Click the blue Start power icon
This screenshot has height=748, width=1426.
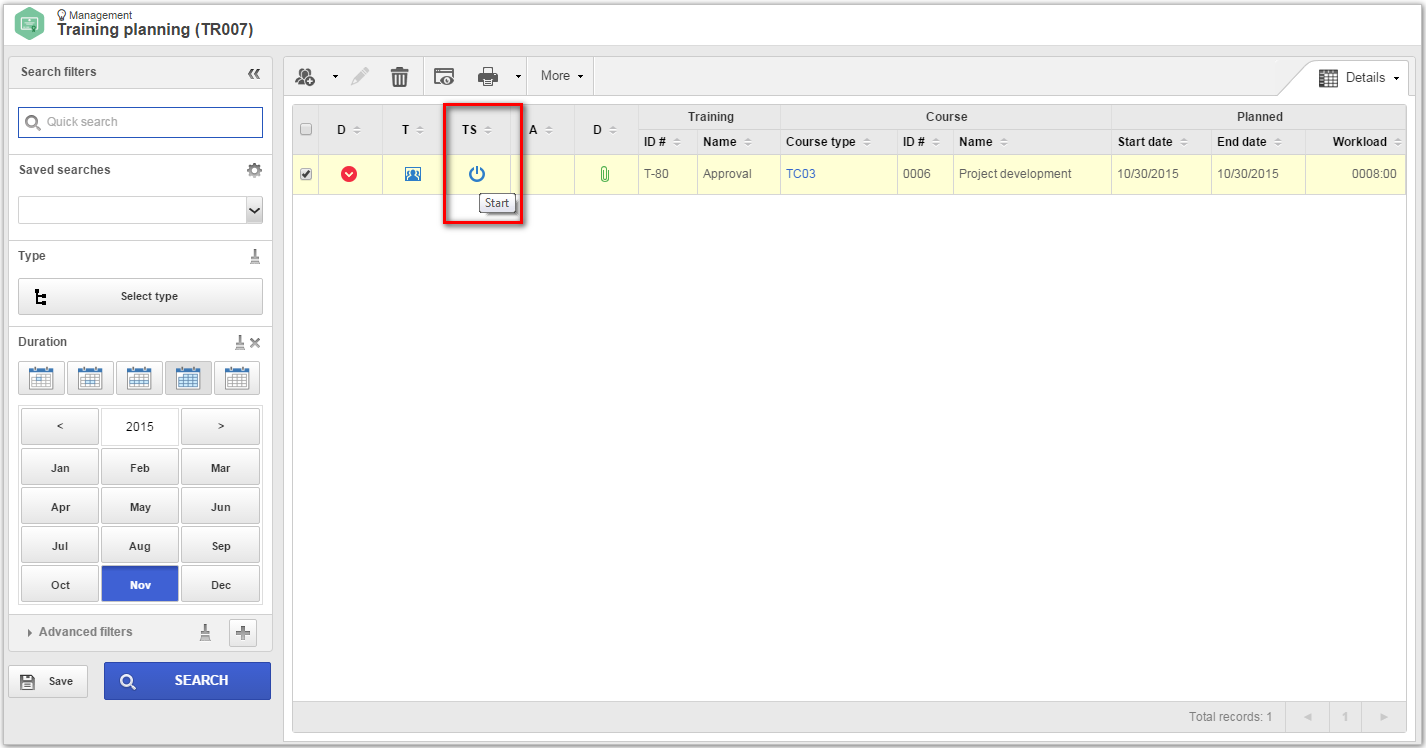pyautogui.click(x=477, y=174)
